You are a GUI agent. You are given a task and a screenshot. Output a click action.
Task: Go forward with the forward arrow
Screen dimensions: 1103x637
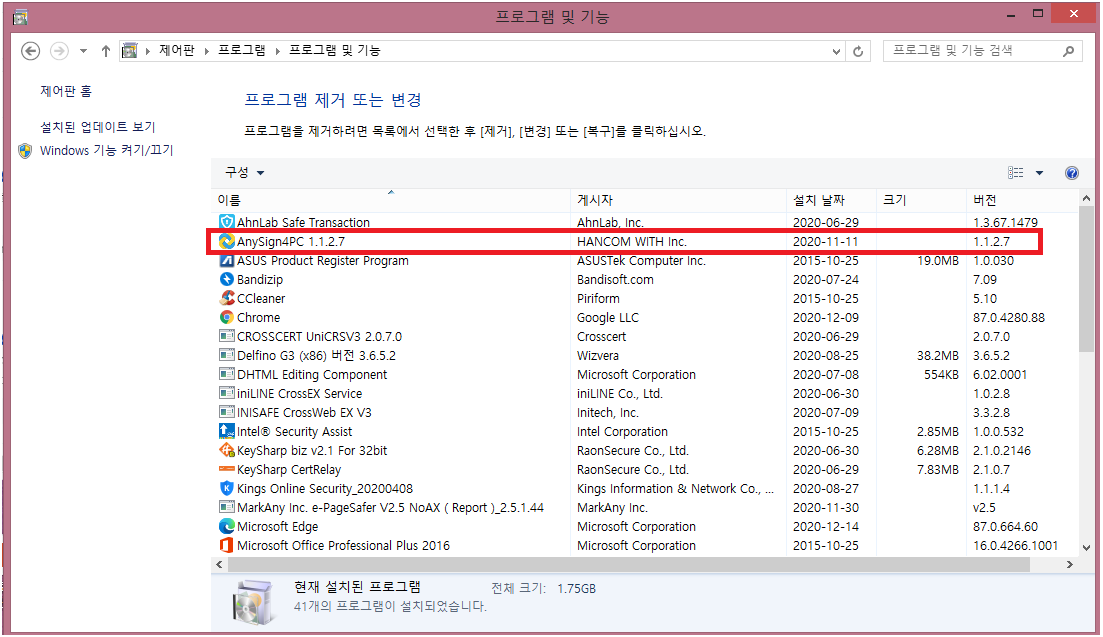click(60, 51)
